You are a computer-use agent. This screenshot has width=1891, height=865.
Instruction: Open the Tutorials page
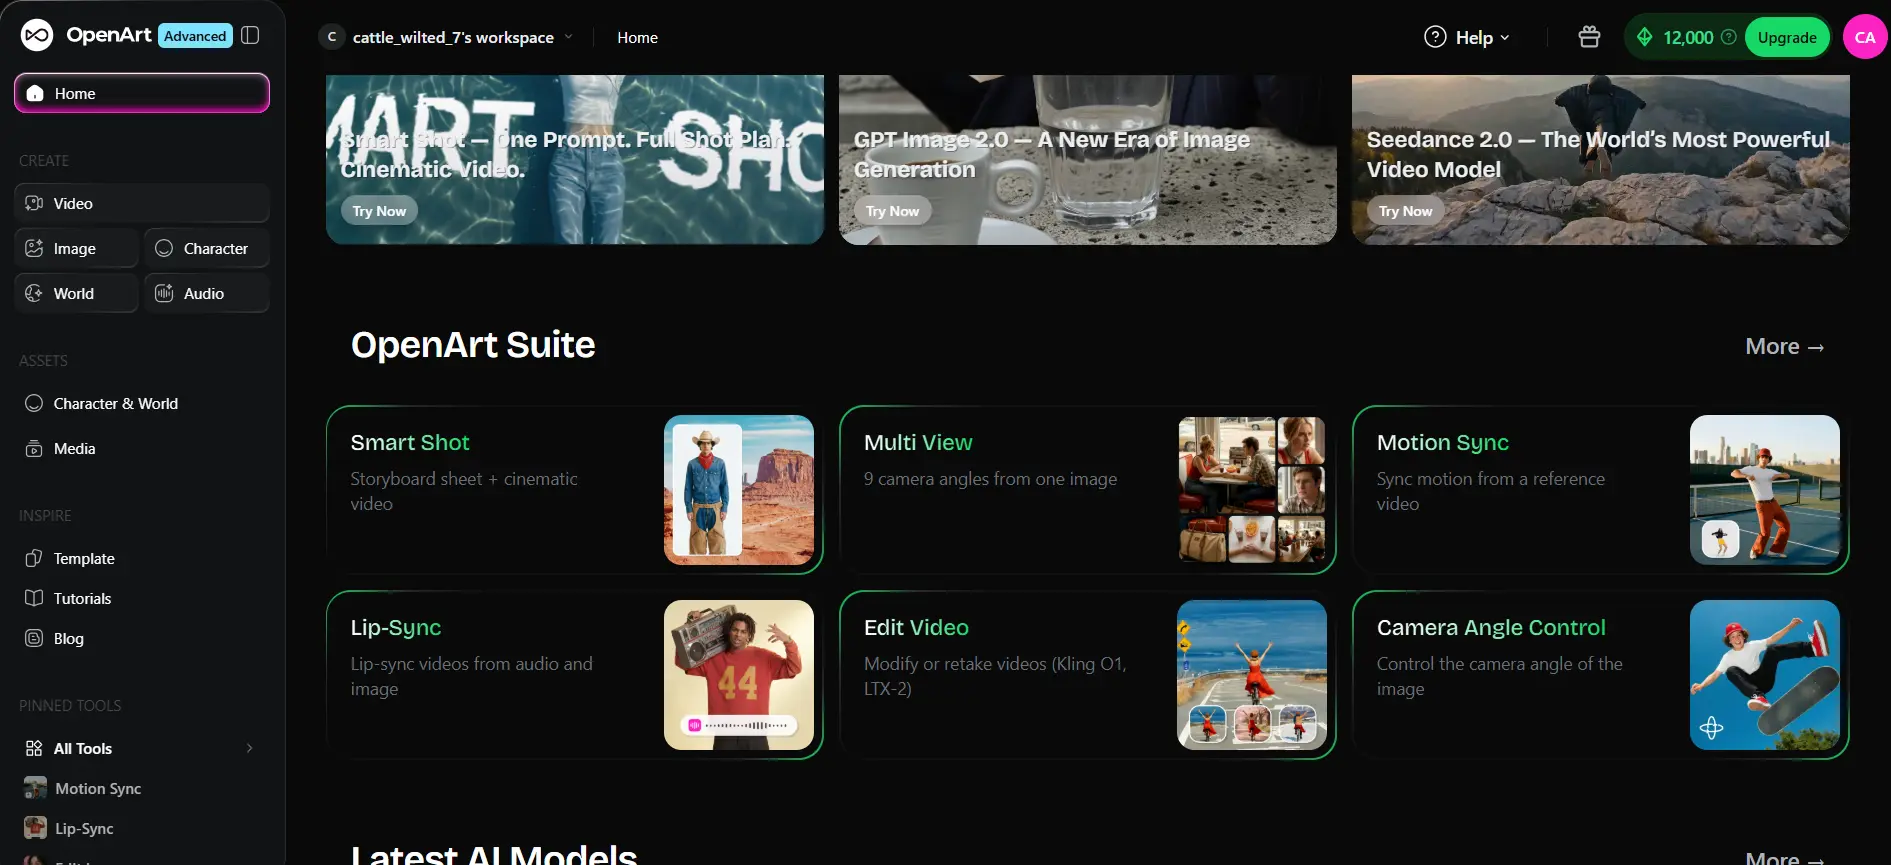(x=142, y=598)
